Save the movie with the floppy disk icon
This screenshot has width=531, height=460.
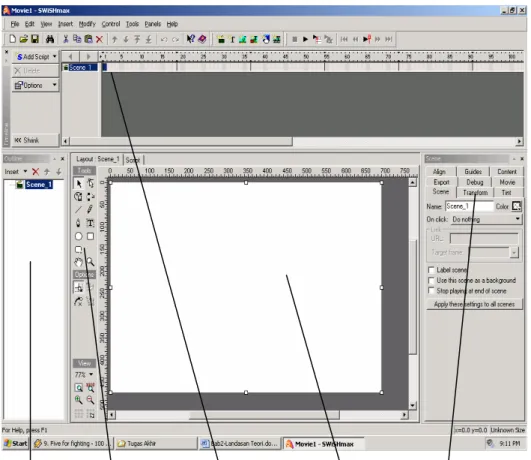point(35,39)
